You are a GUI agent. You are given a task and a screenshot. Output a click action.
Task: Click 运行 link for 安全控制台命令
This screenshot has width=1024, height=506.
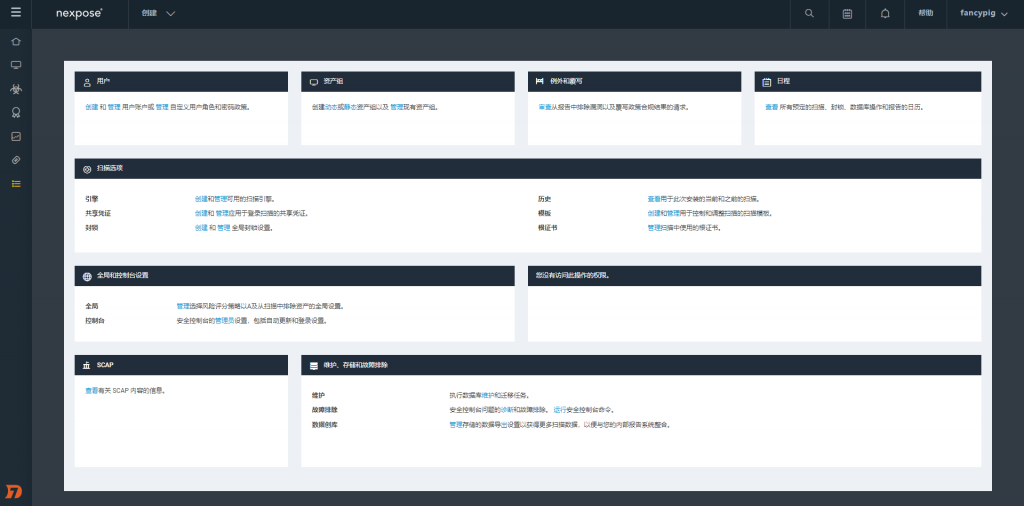tap(560, 410)
